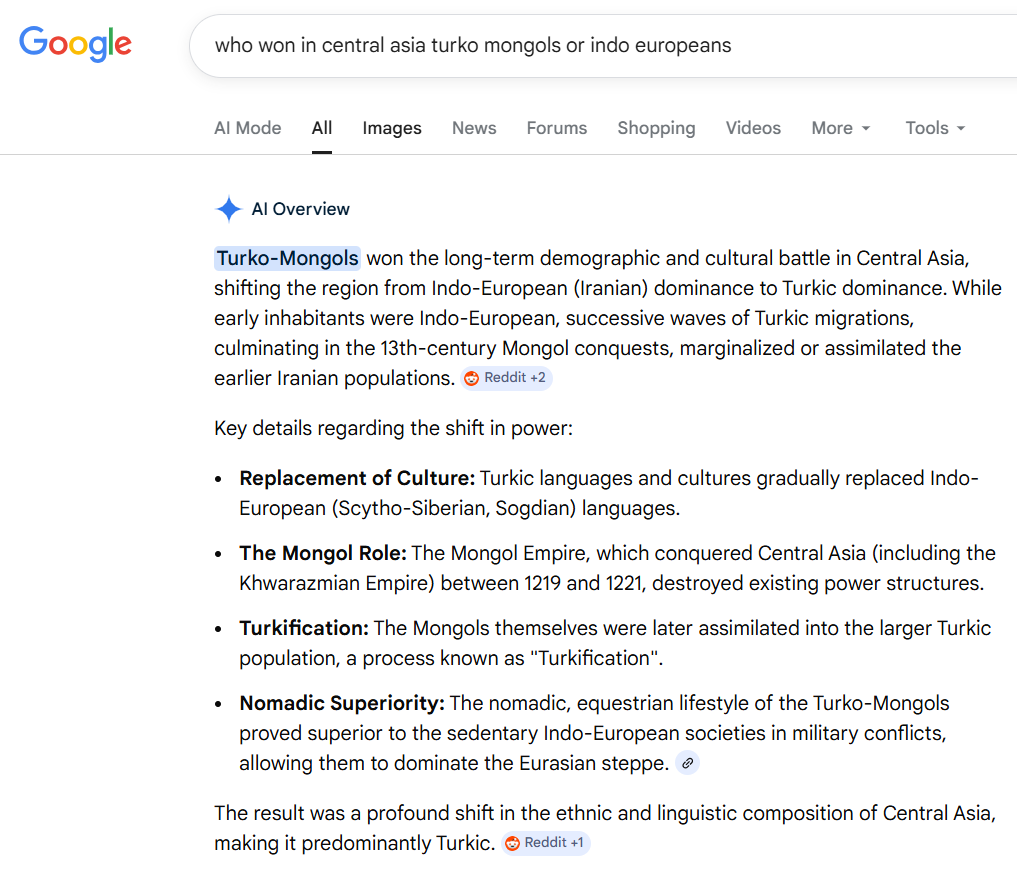Click the Turkification bullet heading
1017x885 pixels.
pos(304,628)
